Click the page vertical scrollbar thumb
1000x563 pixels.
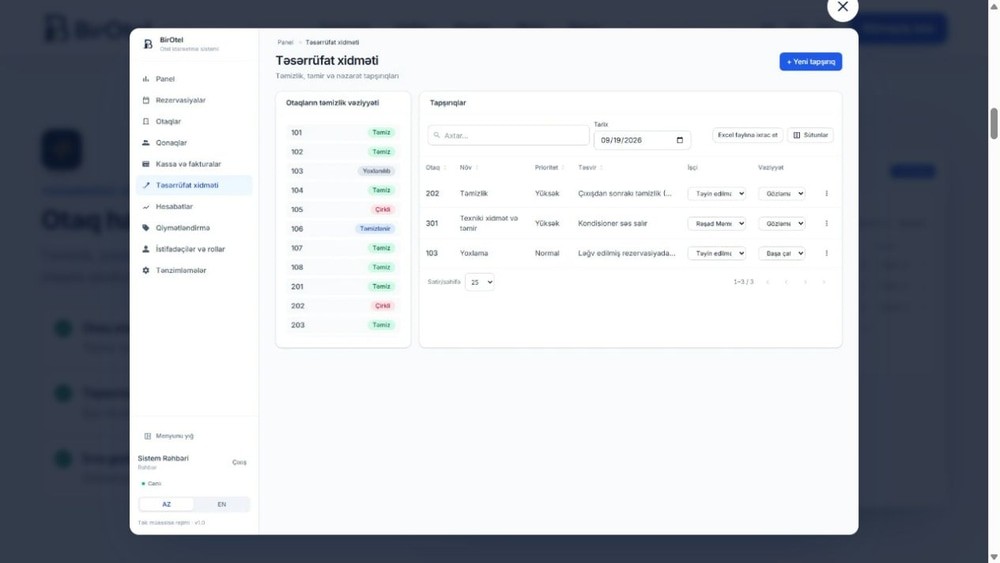coord(994,124)
